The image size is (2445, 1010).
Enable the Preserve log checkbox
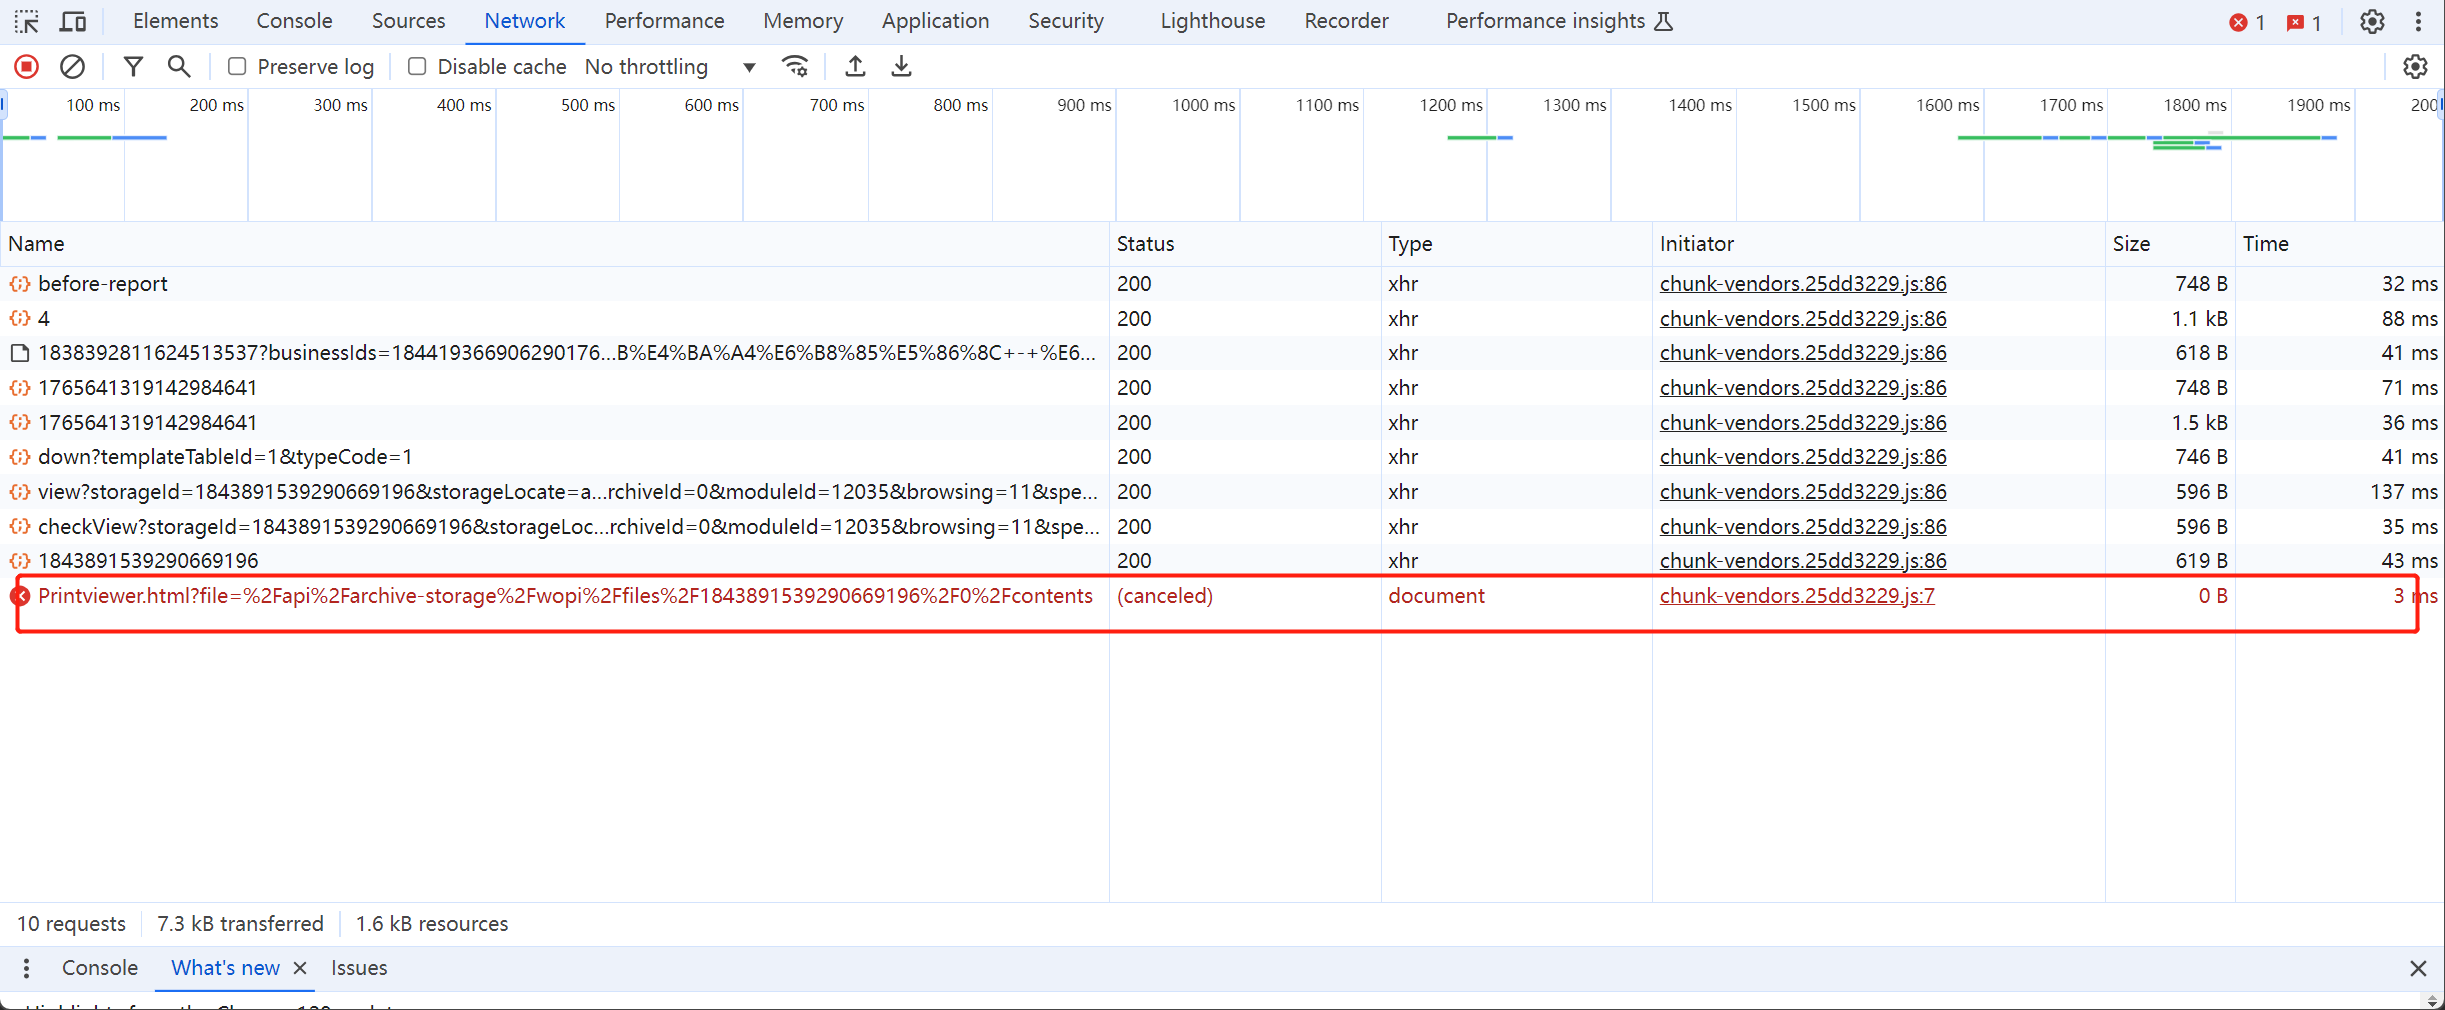237,67
